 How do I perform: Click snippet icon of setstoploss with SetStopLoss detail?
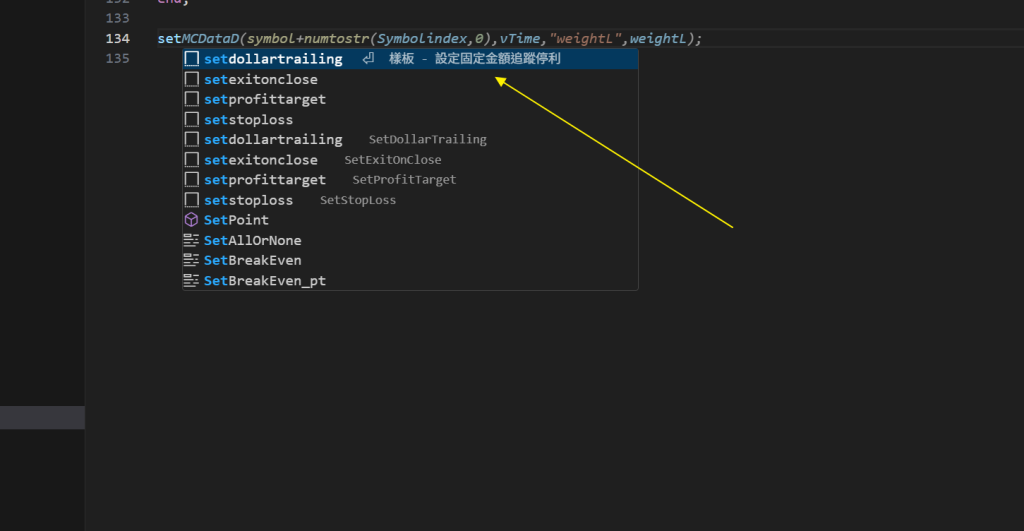[x=192, y=200]
